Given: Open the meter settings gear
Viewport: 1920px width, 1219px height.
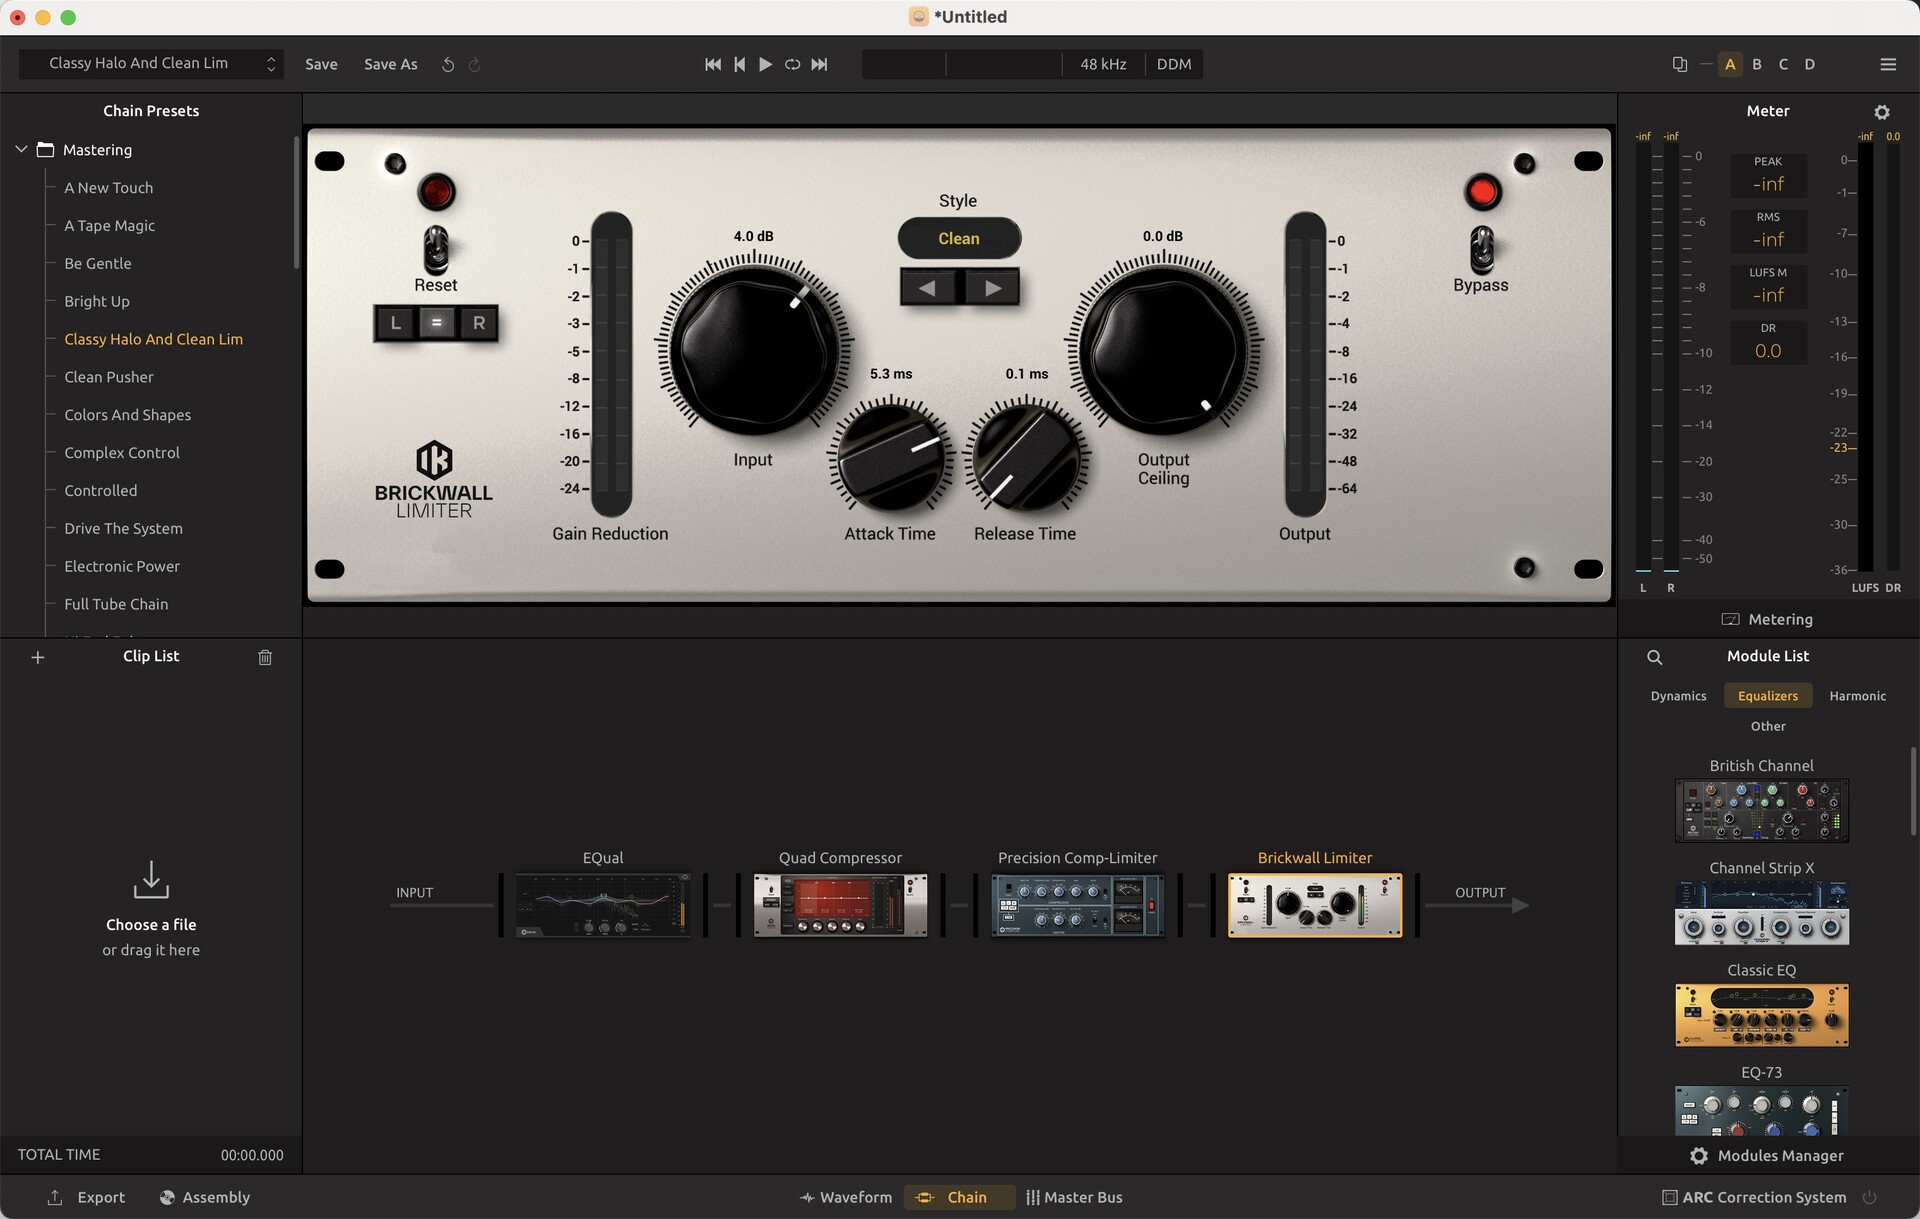Looking at the screenshot, I should click(x=1881, y=112).
